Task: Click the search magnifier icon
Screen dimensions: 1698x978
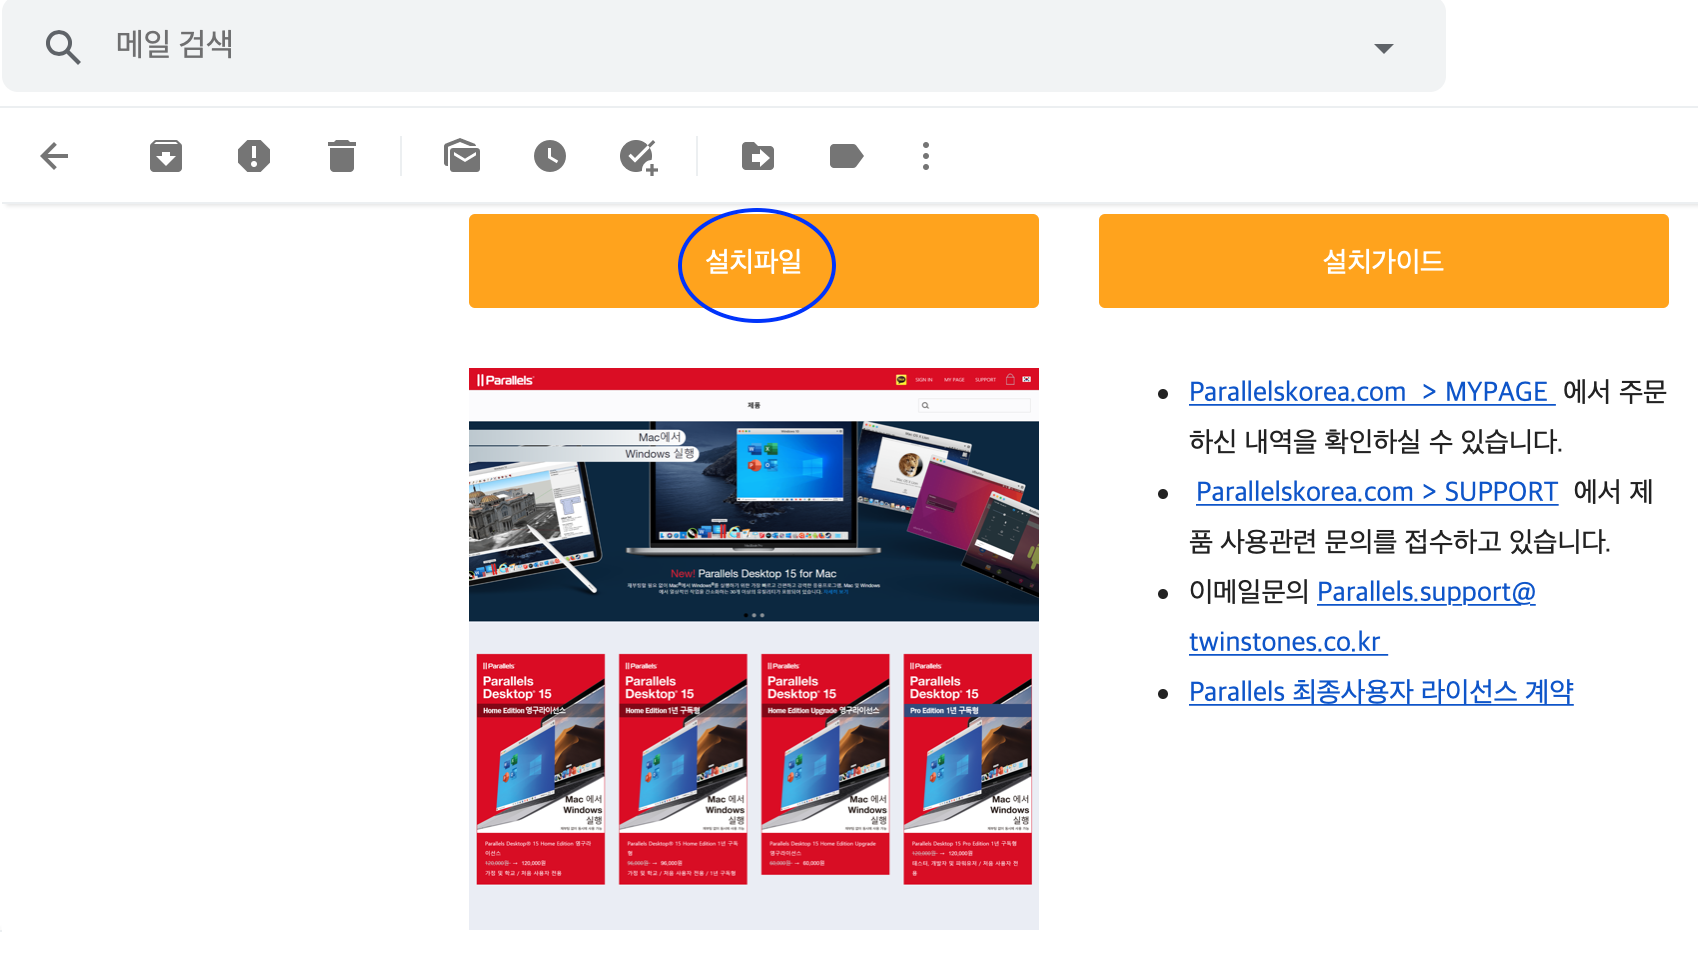Action: pos(63,47)
